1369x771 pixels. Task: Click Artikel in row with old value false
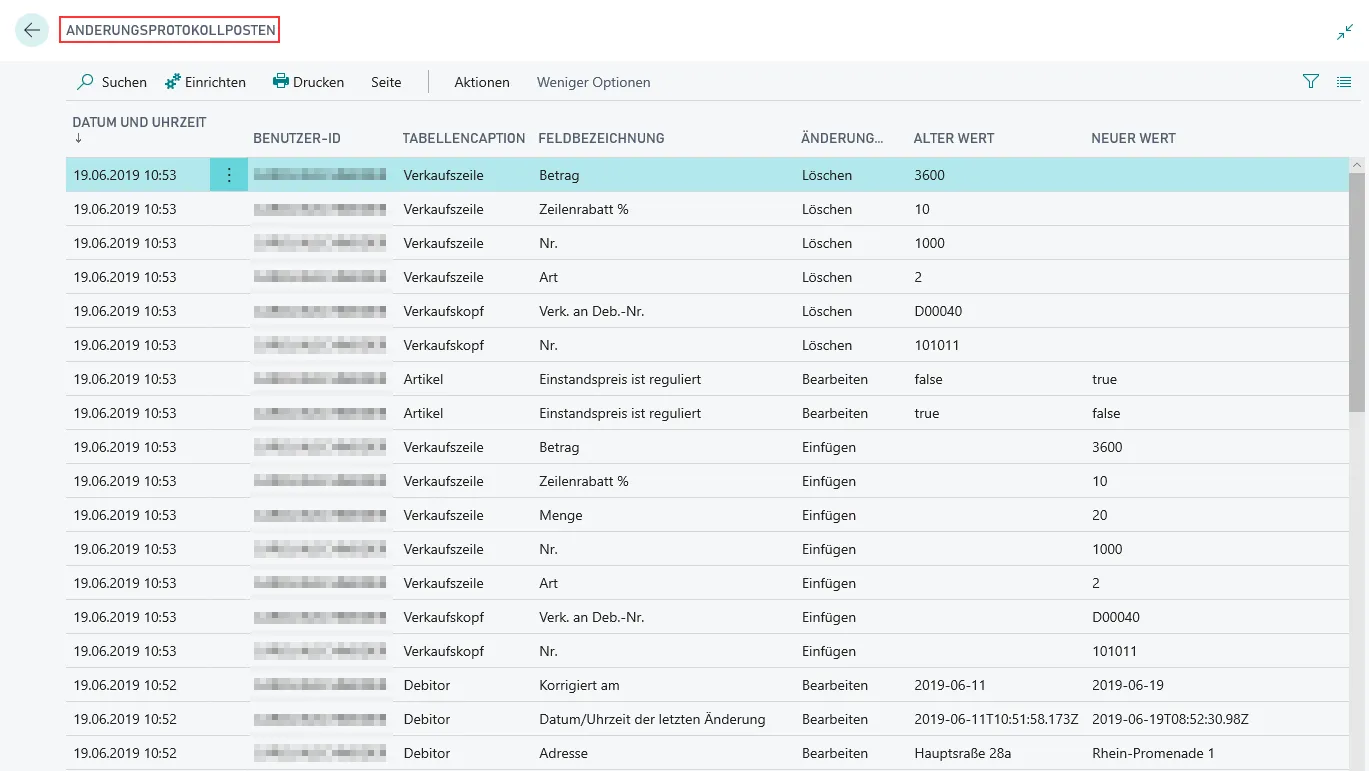pos(423,379)
